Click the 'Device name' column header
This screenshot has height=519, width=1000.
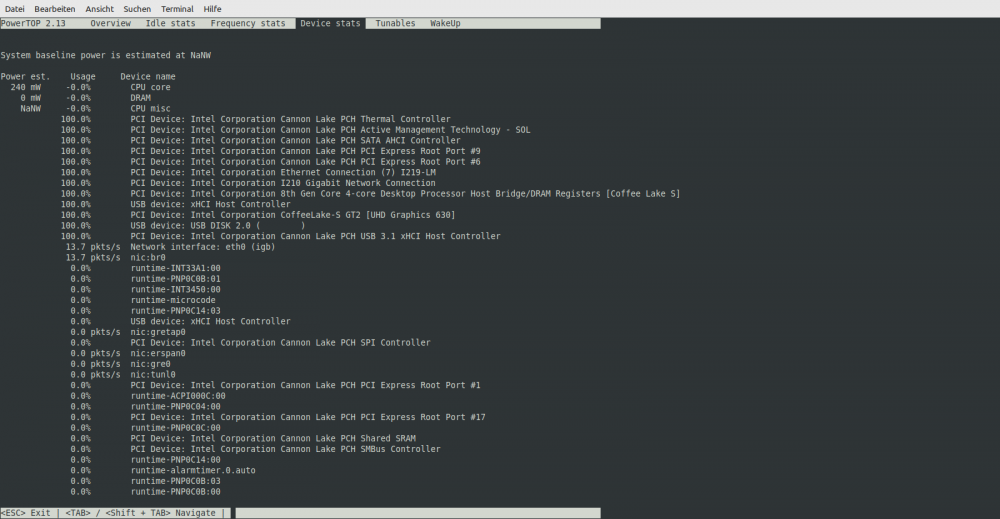(x=148, y=77)
